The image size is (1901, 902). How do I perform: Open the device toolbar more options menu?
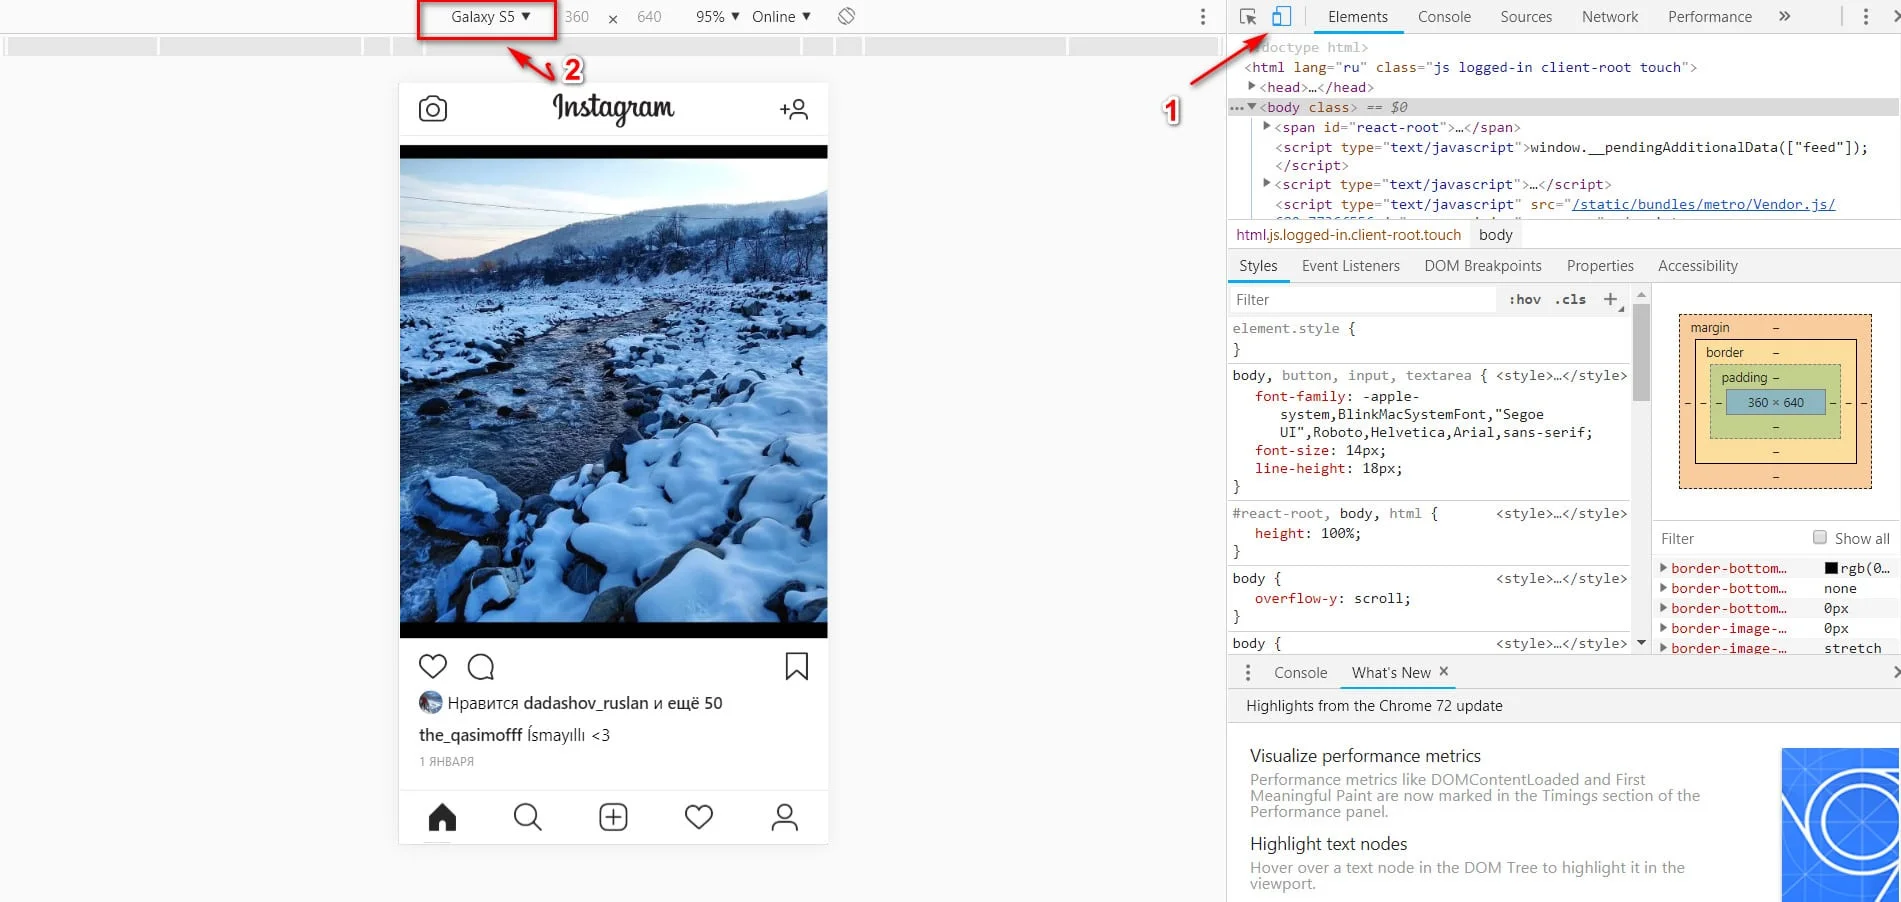coord(1203,16)
